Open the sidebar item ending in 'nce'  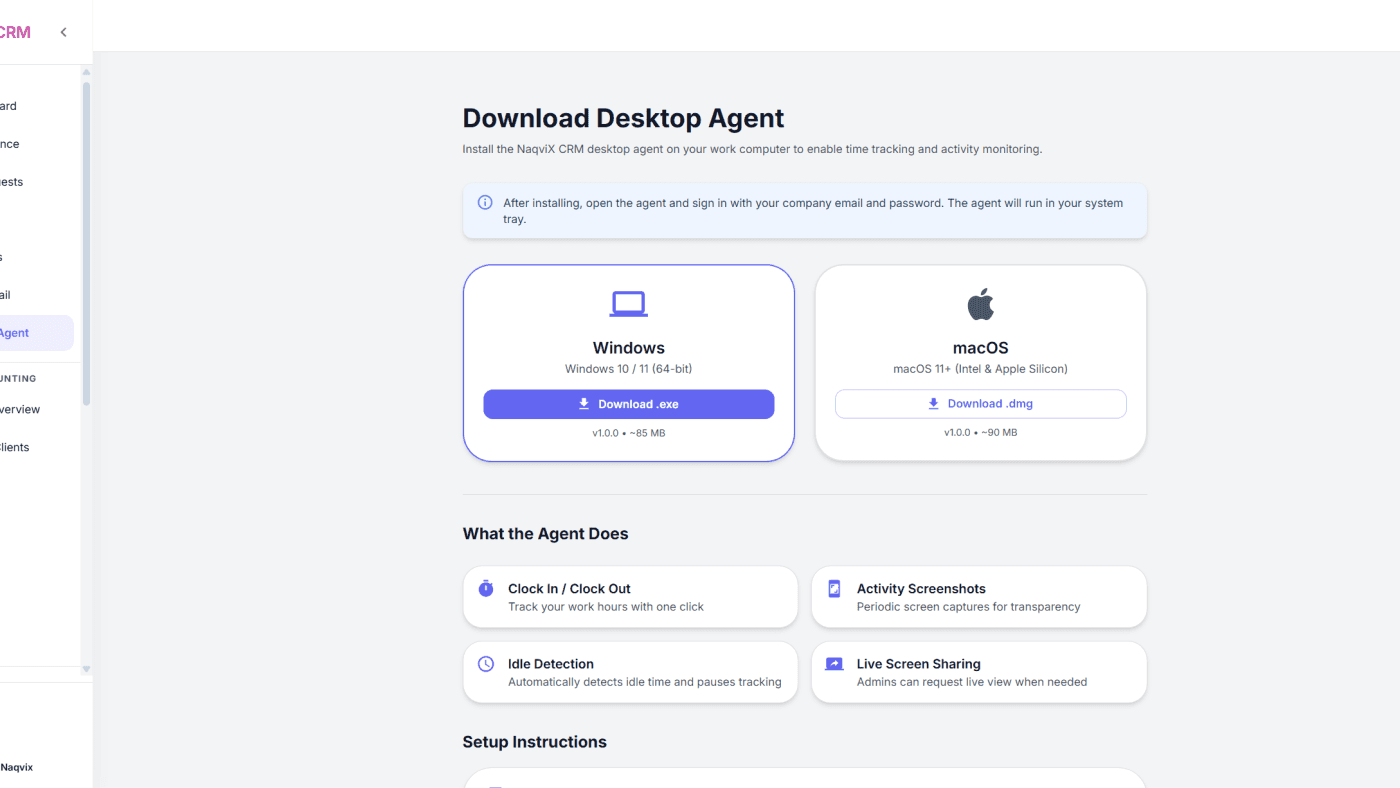(10, 144)
